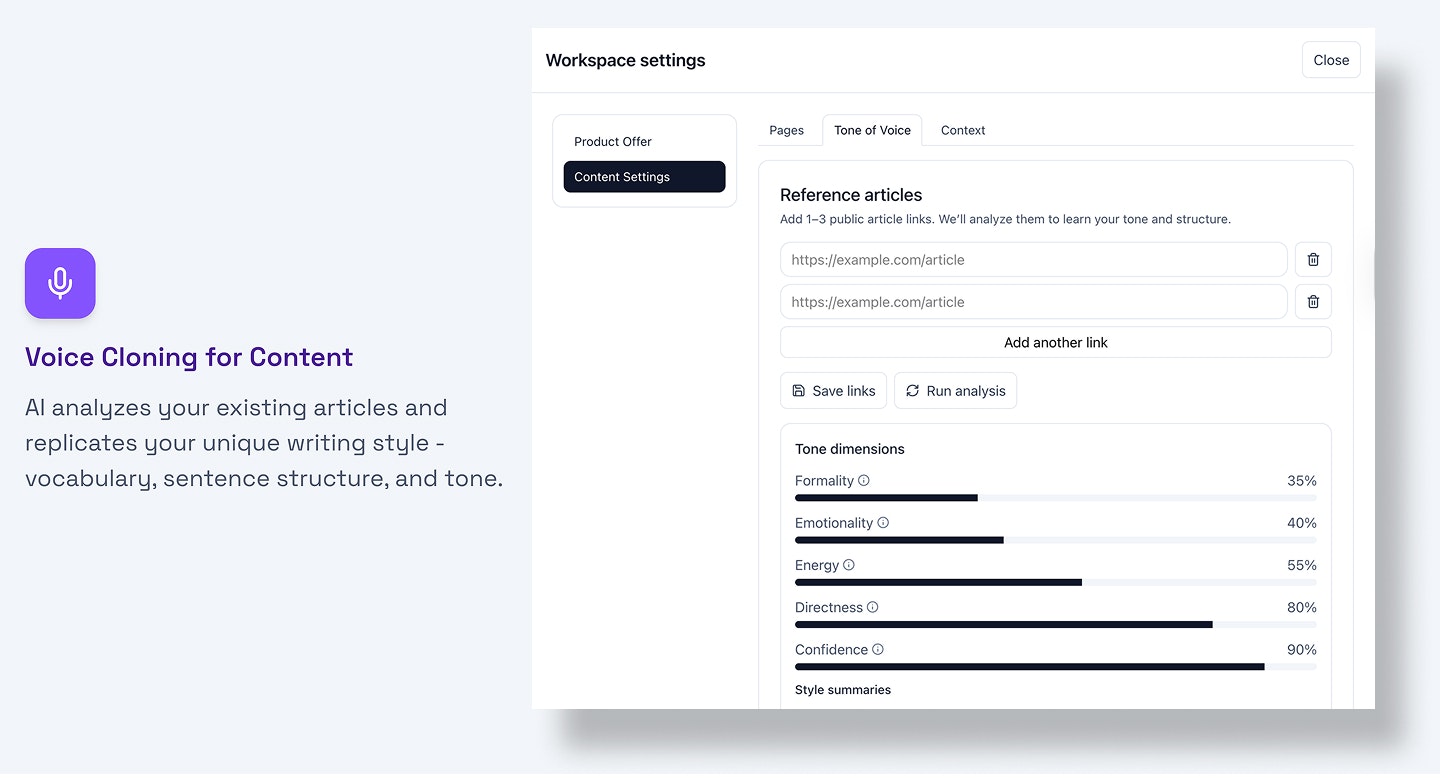
Task: Delete the first reference article link
Action: 1313,259
